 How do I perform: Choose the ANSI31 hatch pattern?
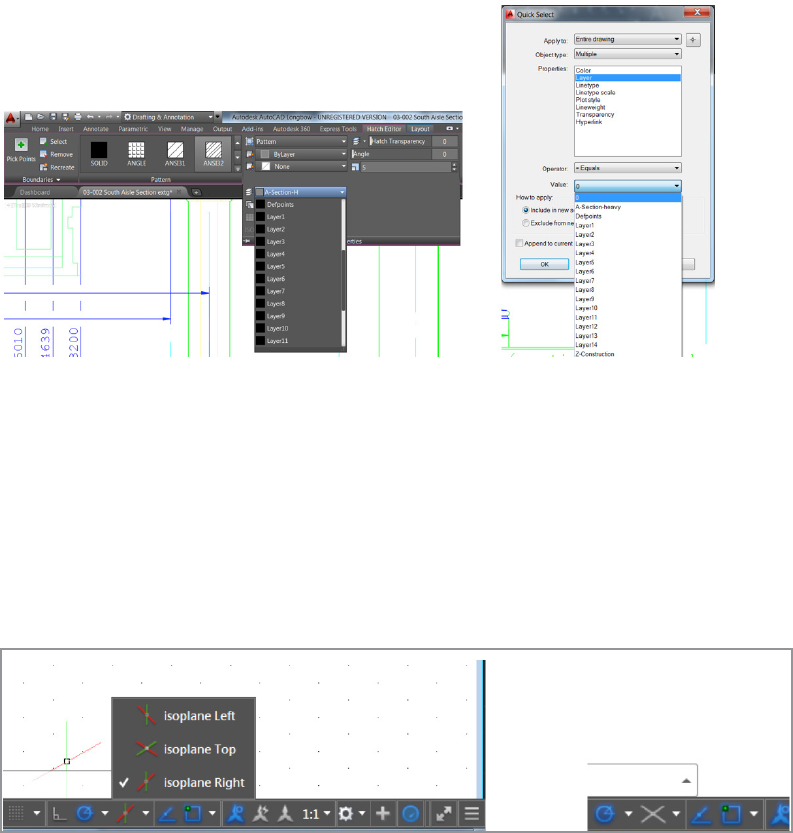tap(175, 150)
